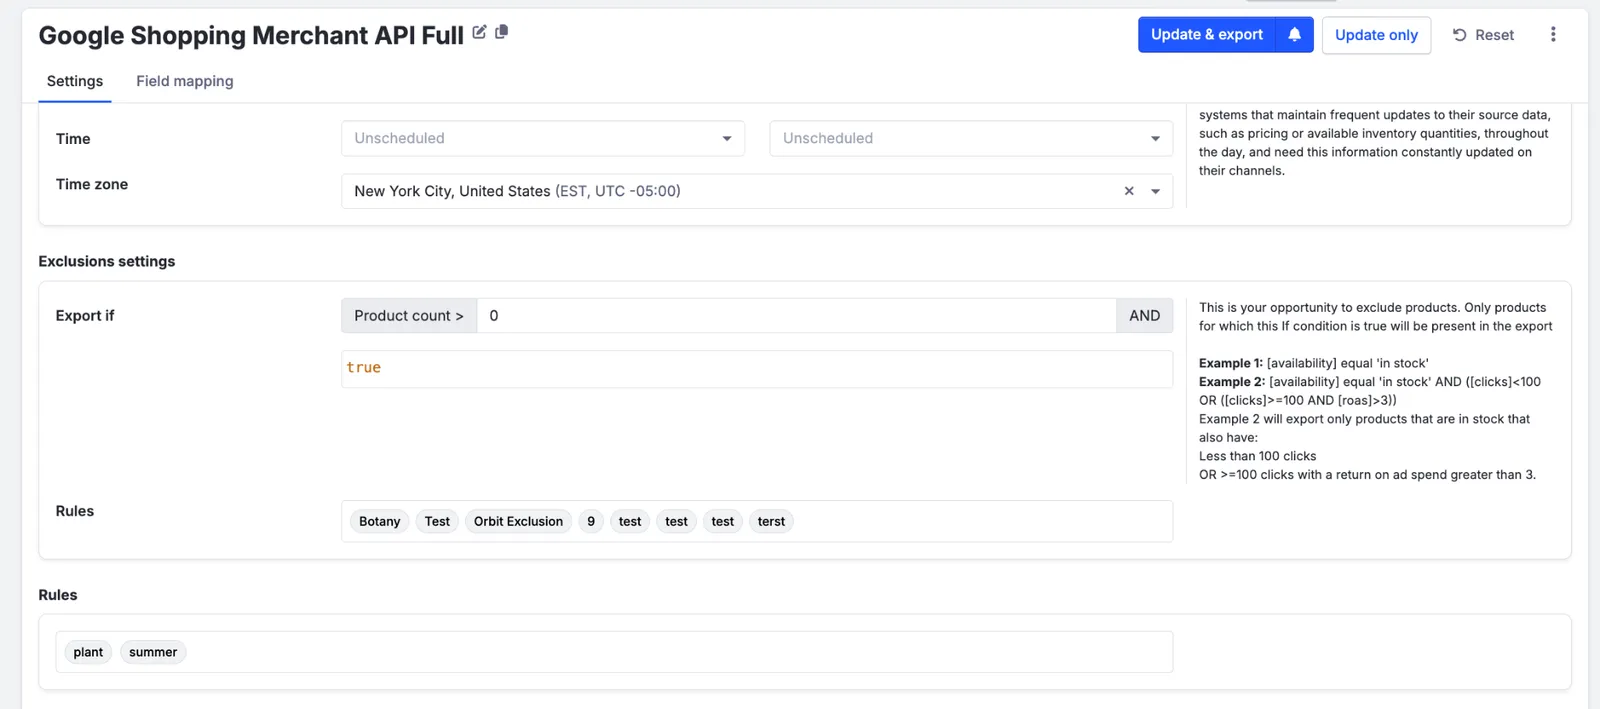1600x709 pixels.
Task: Click the 'Less than 100 clicks' help line
Action: coord(1258,456)
